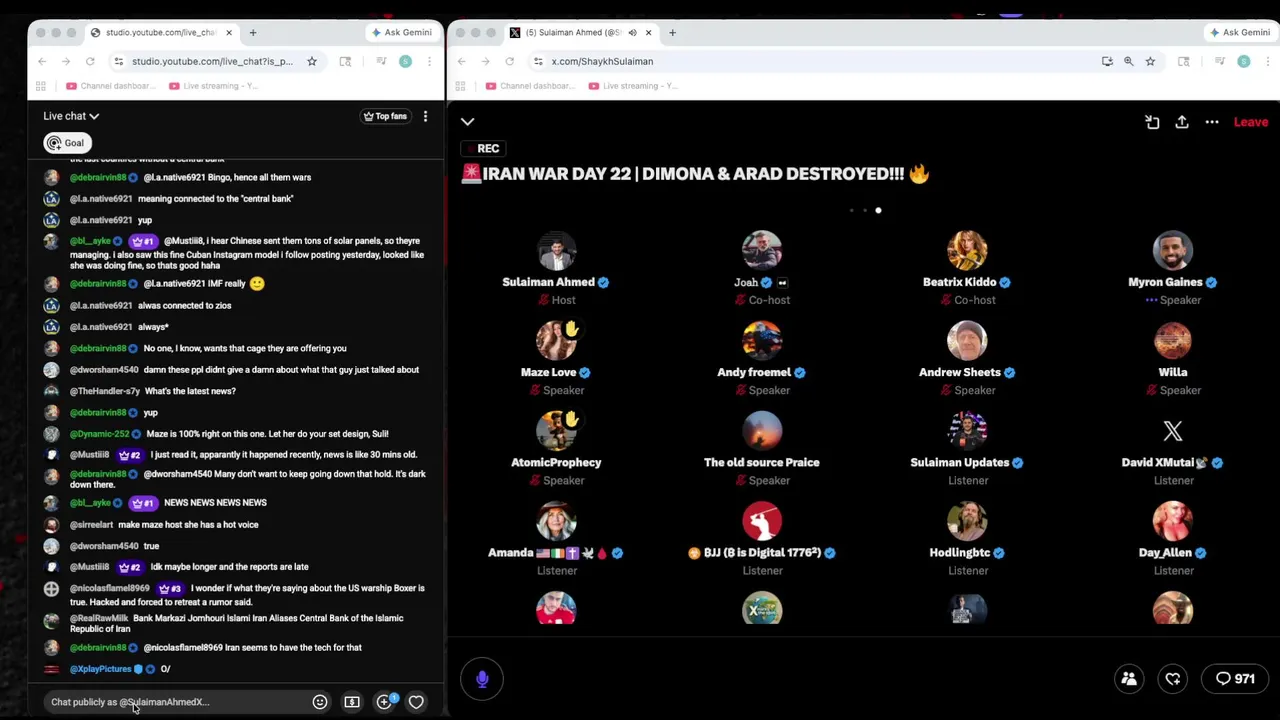Open live chat three-dot options menu
1280x720 pixels.
coord(425,116)
